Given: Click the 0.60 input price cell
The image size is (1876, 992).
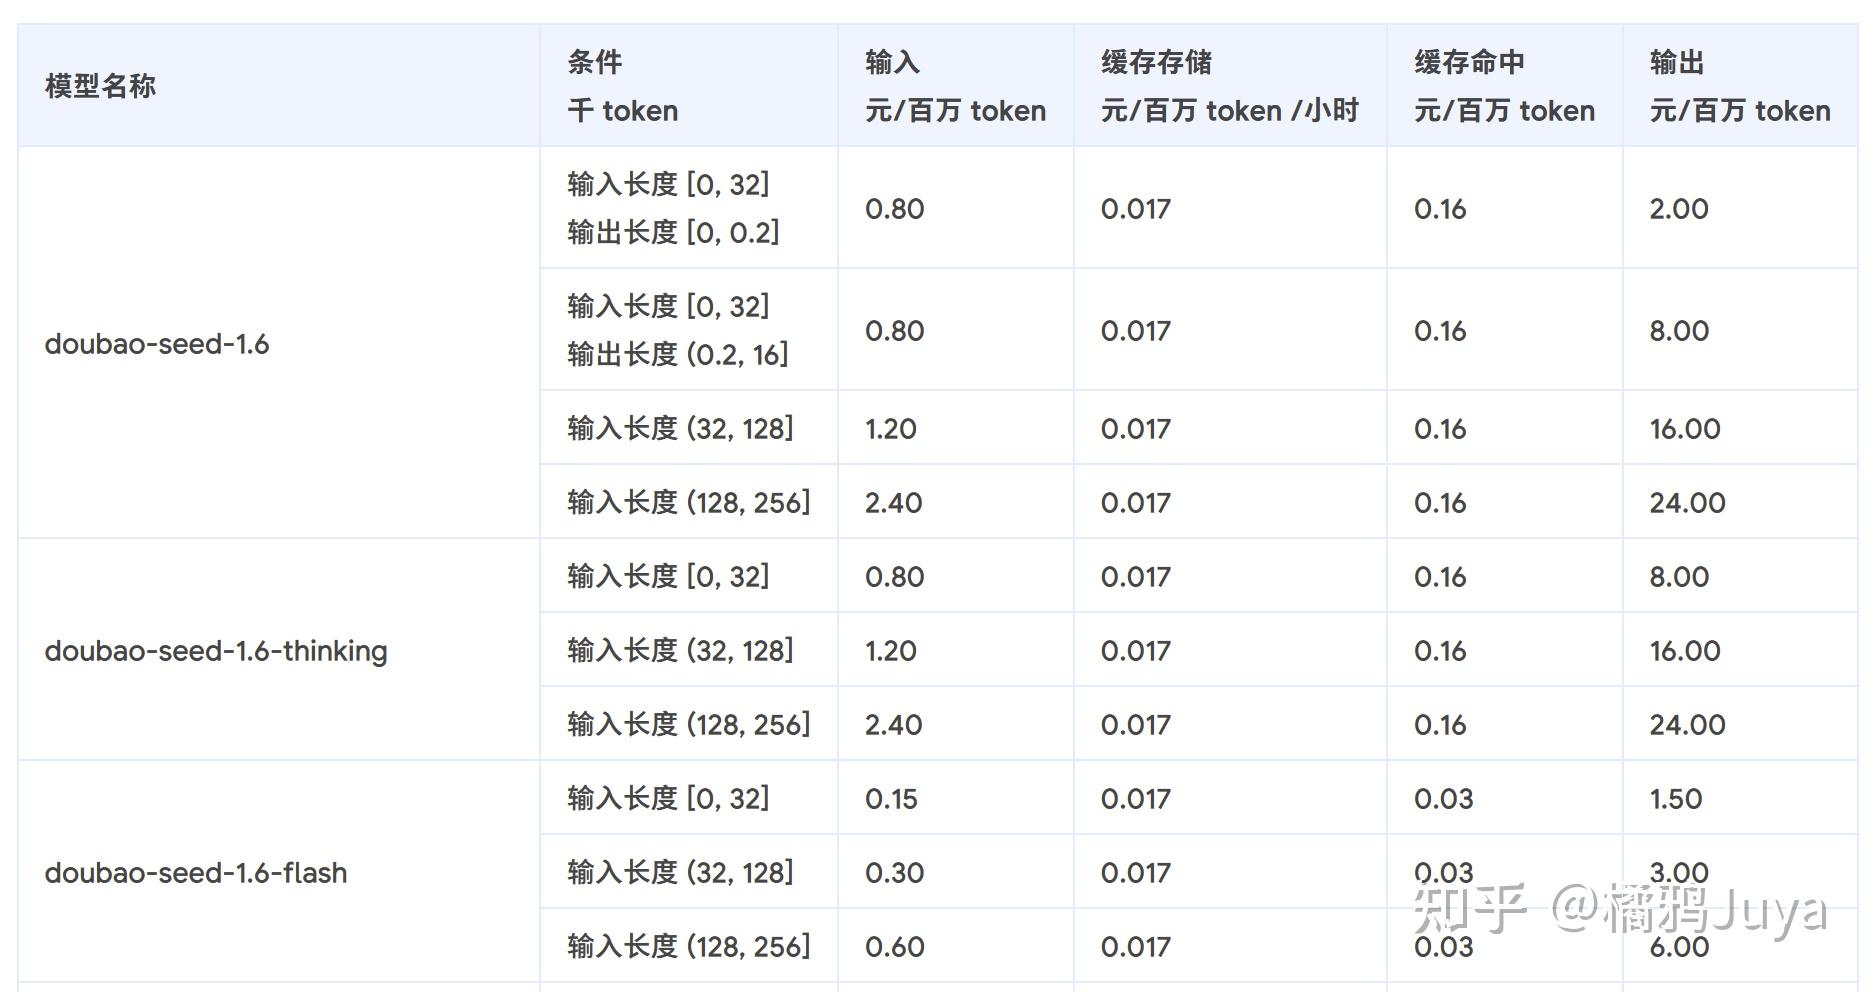Looking at the screenshot, I should point(894,947).
